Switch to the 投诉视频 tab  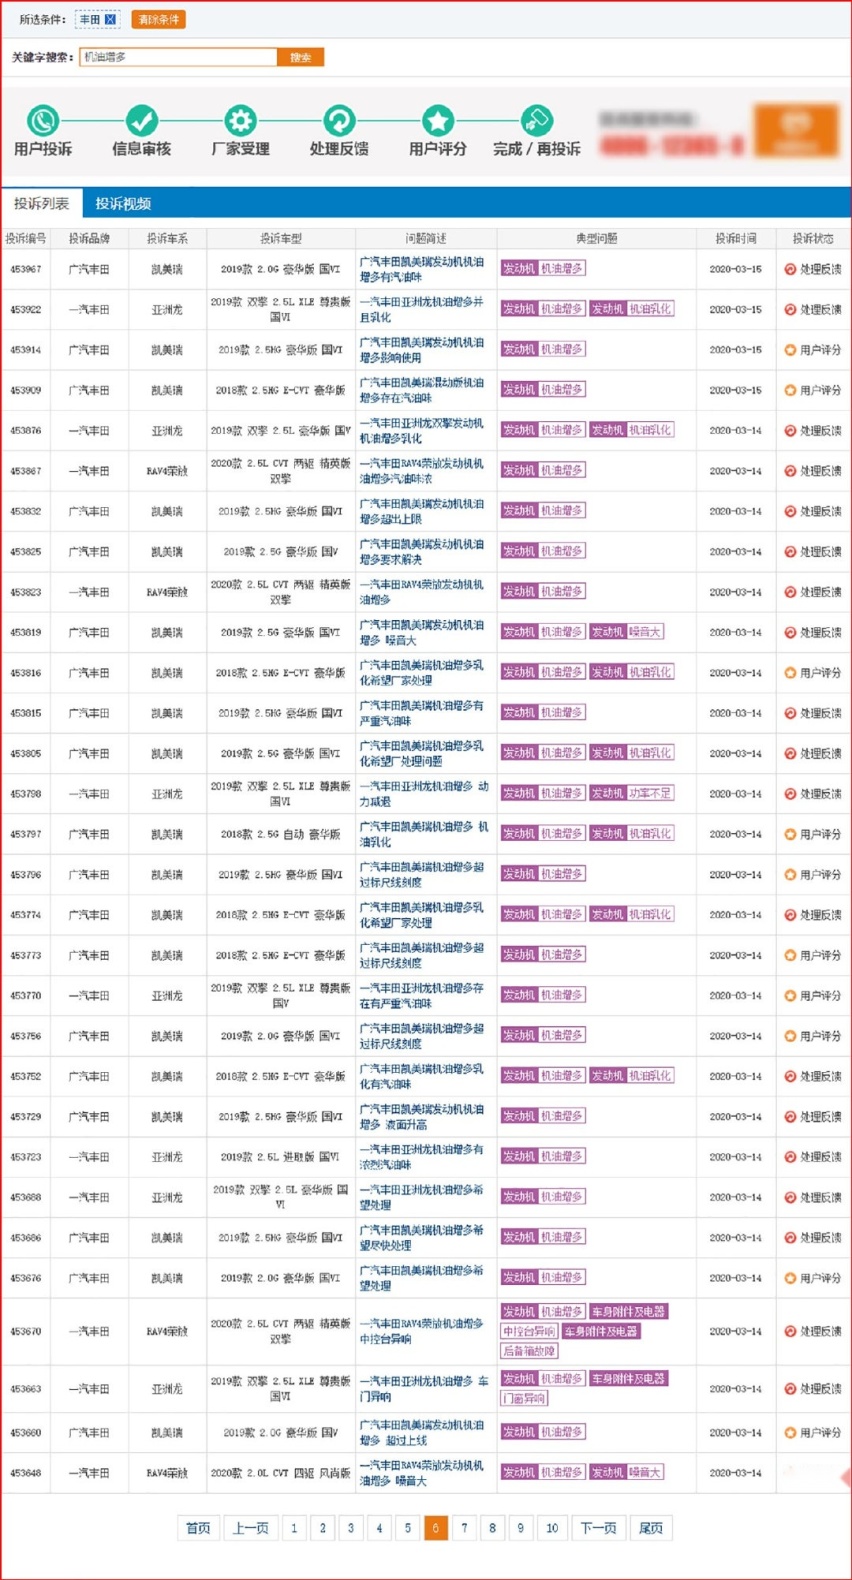[123, 203]
